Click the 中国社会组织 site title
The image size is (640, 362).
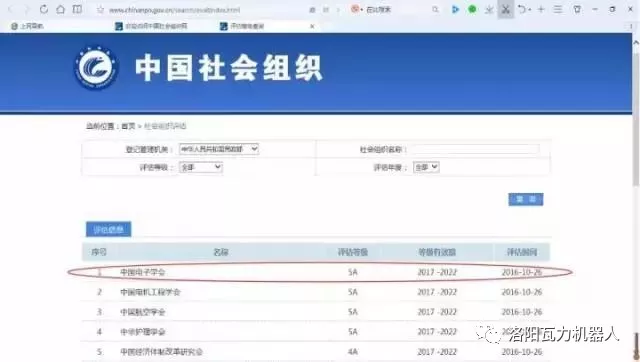(229, 68)
